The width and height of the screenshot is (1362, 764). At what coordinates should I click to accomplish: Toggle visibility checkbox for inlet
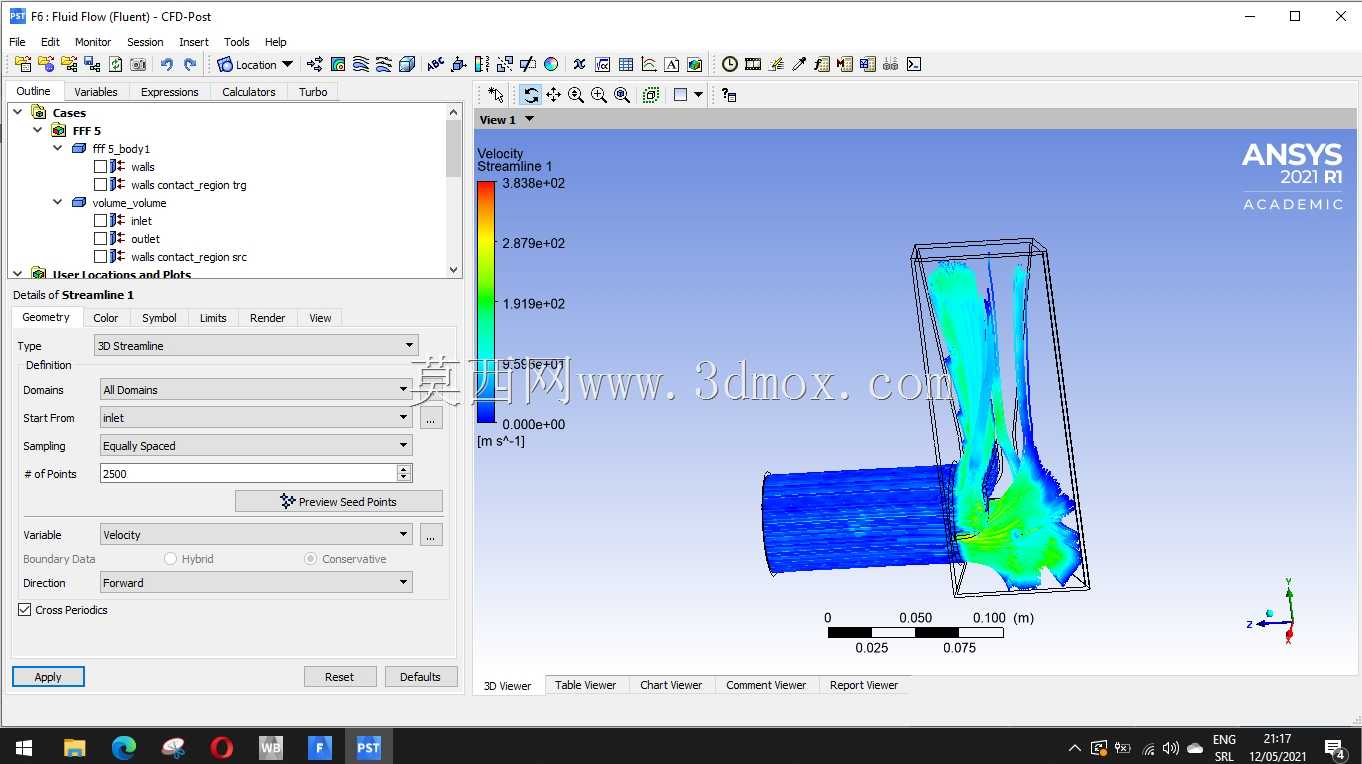click(100, 221)
